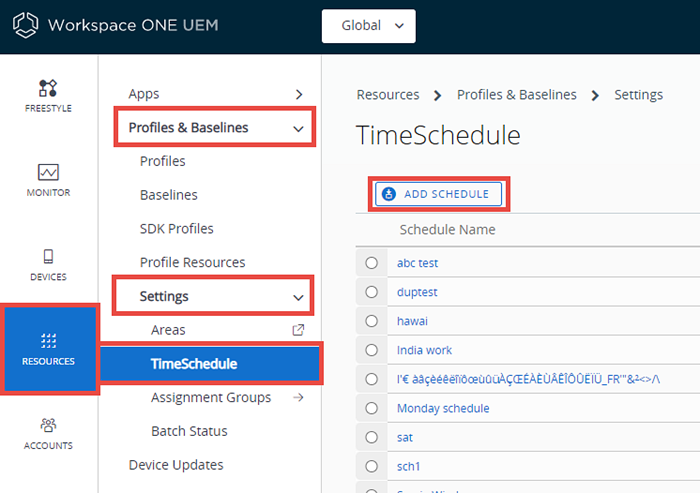Open Profiles in the side menu
The width and height of the screenshot is (700, 493).
[162, 161]
